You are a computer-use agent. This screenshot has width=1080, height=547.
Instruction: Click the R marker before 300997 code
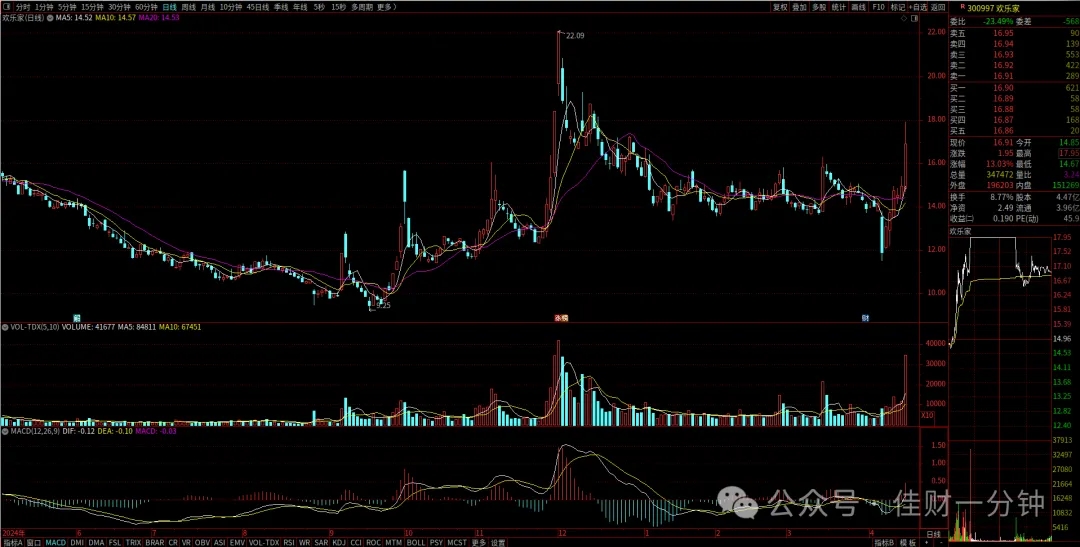coord(962,6)
